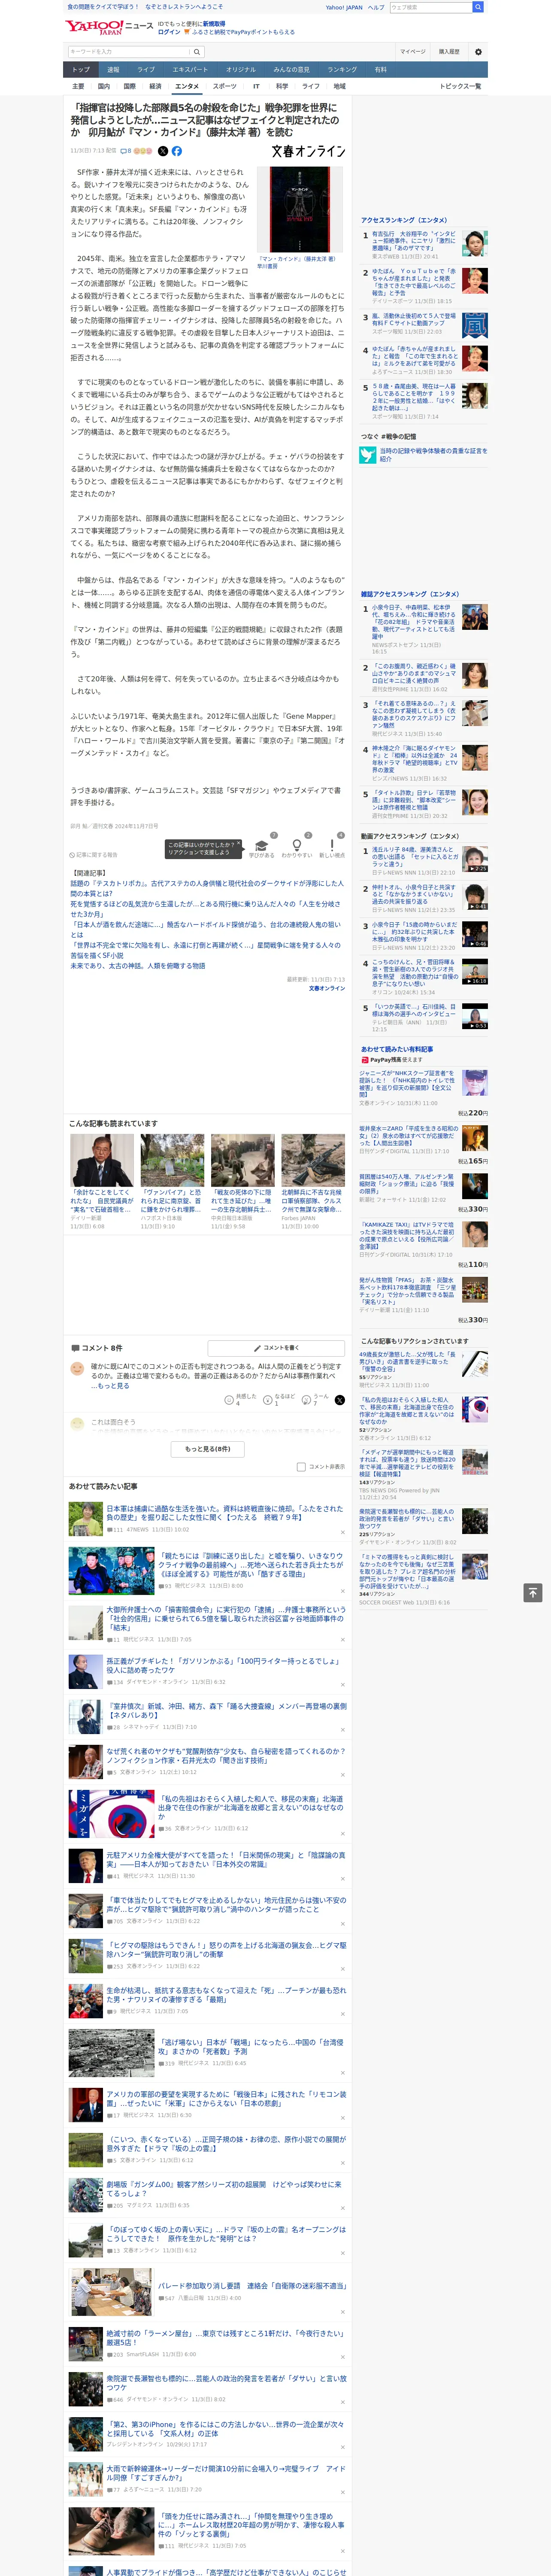Click the マン・カインド book cover image
This screenshot has width=551, height=2576.
click(300, 210)
